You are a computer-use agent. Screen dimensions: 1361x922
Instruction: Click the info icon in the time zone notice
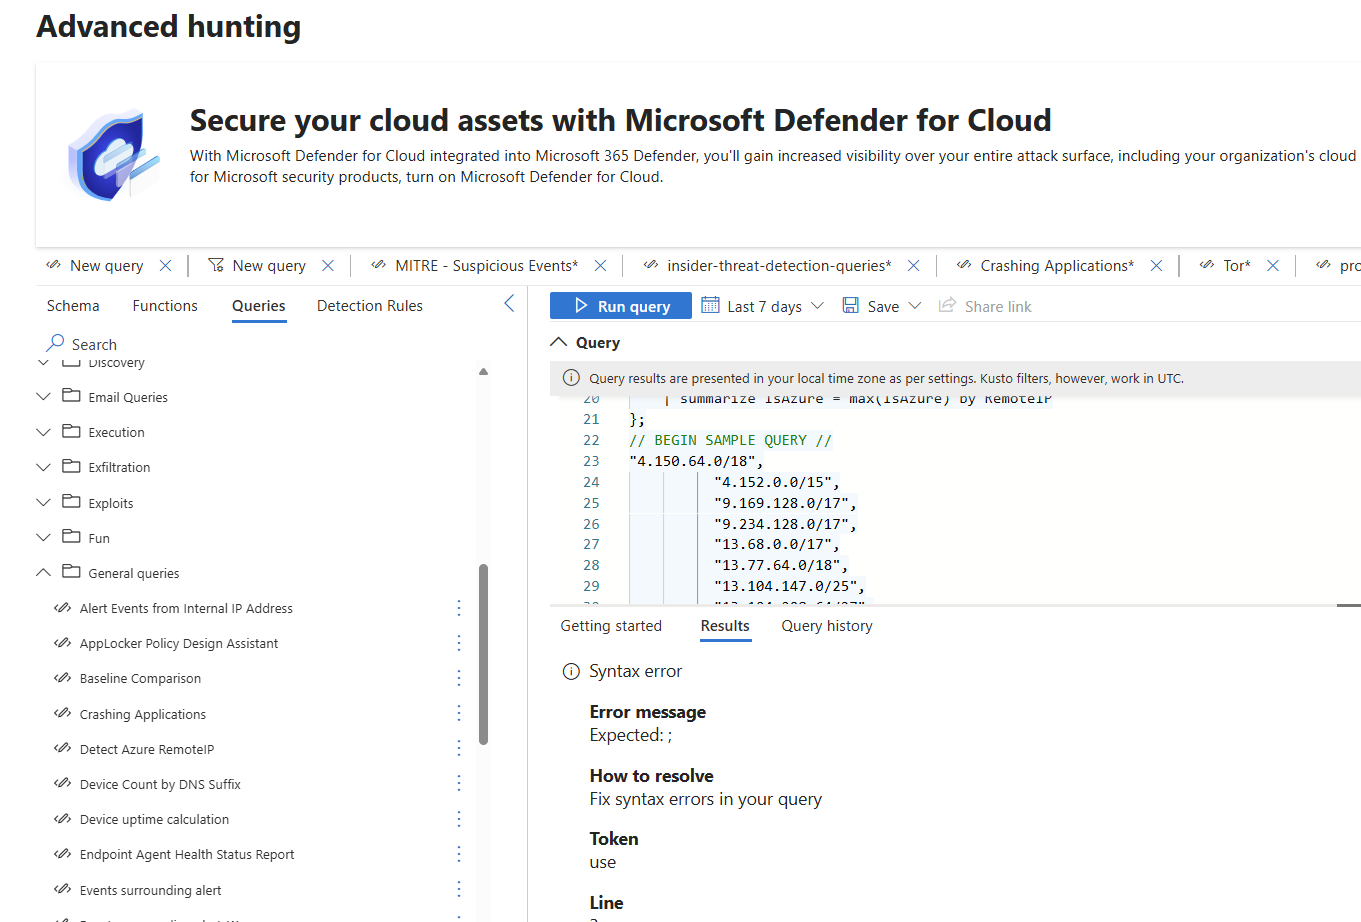(x=571, y=378)
